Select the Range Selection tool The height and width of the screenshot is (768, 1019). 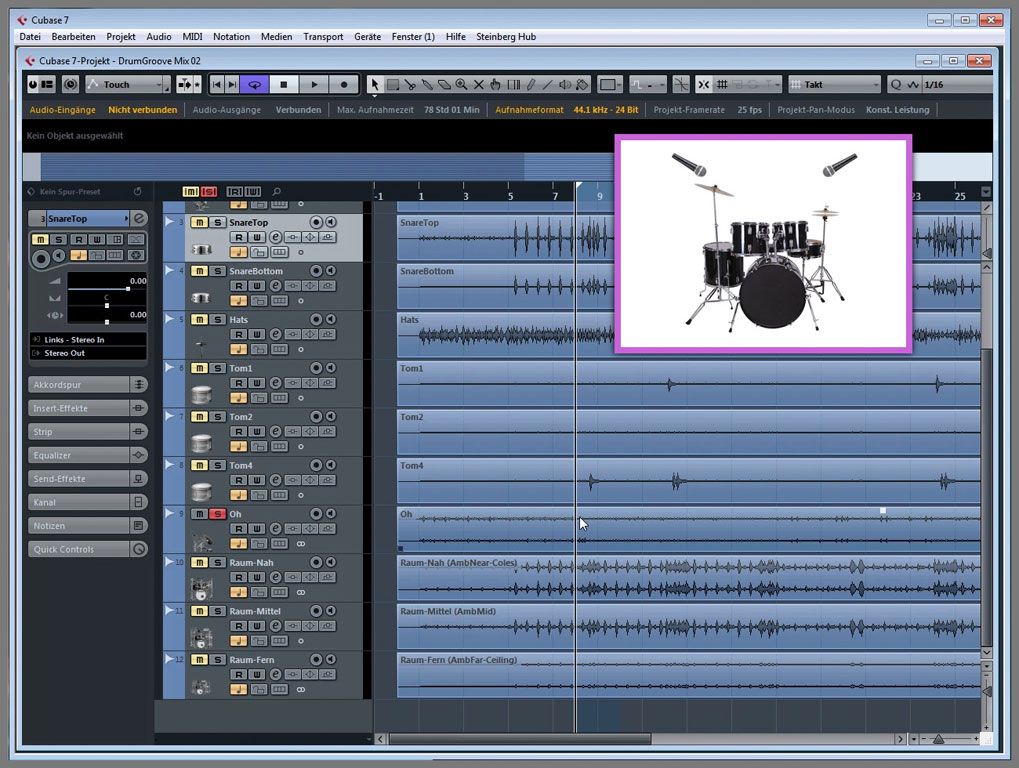point(393,84)
